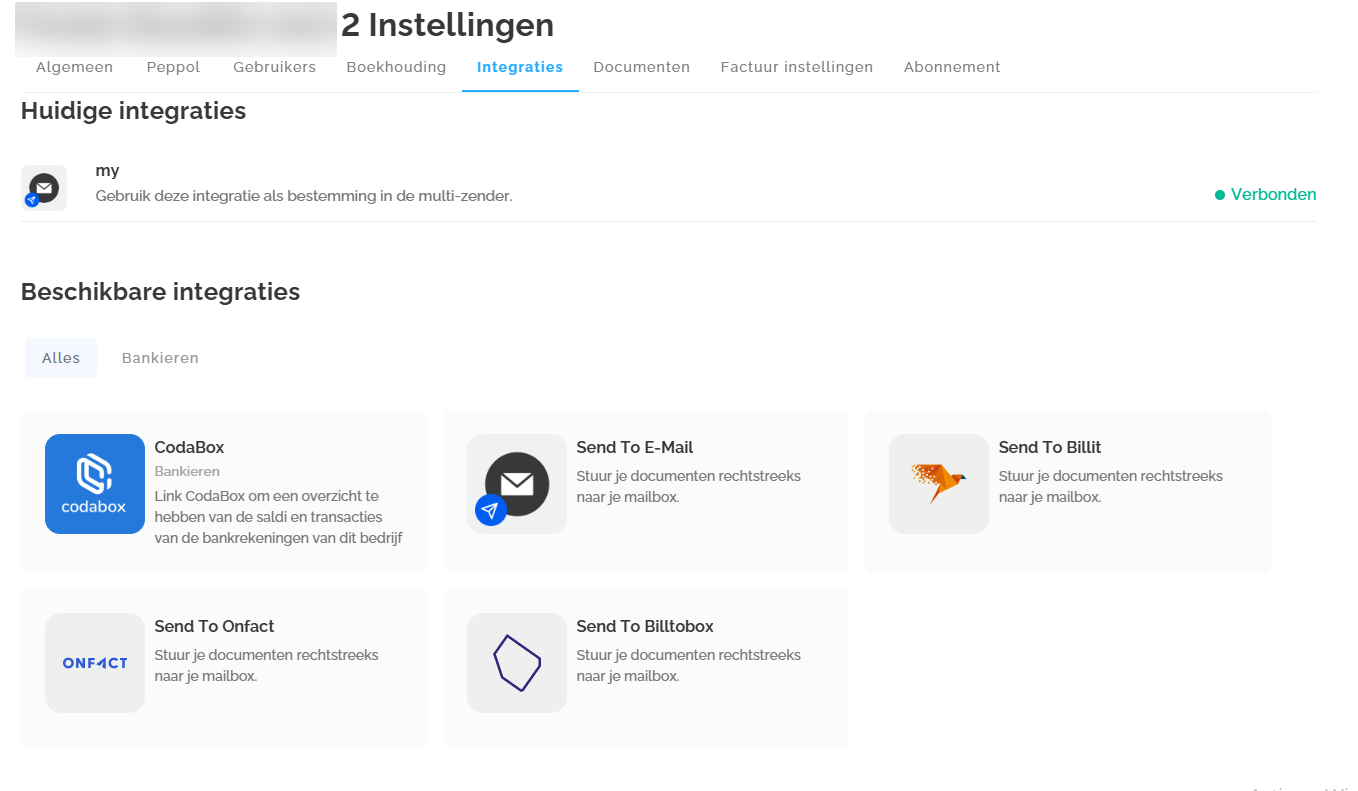Open the CodaBox blue logo icon
This screenshot has width=1358, height=791.
coord(95,484)
